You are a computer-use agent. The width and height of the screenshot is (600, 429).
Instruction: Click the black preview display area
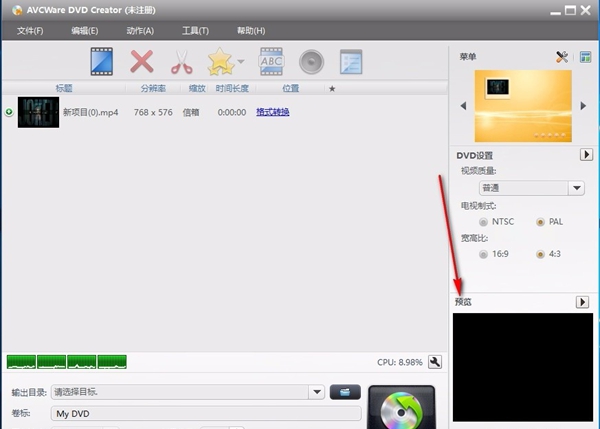tap(523, 367)
